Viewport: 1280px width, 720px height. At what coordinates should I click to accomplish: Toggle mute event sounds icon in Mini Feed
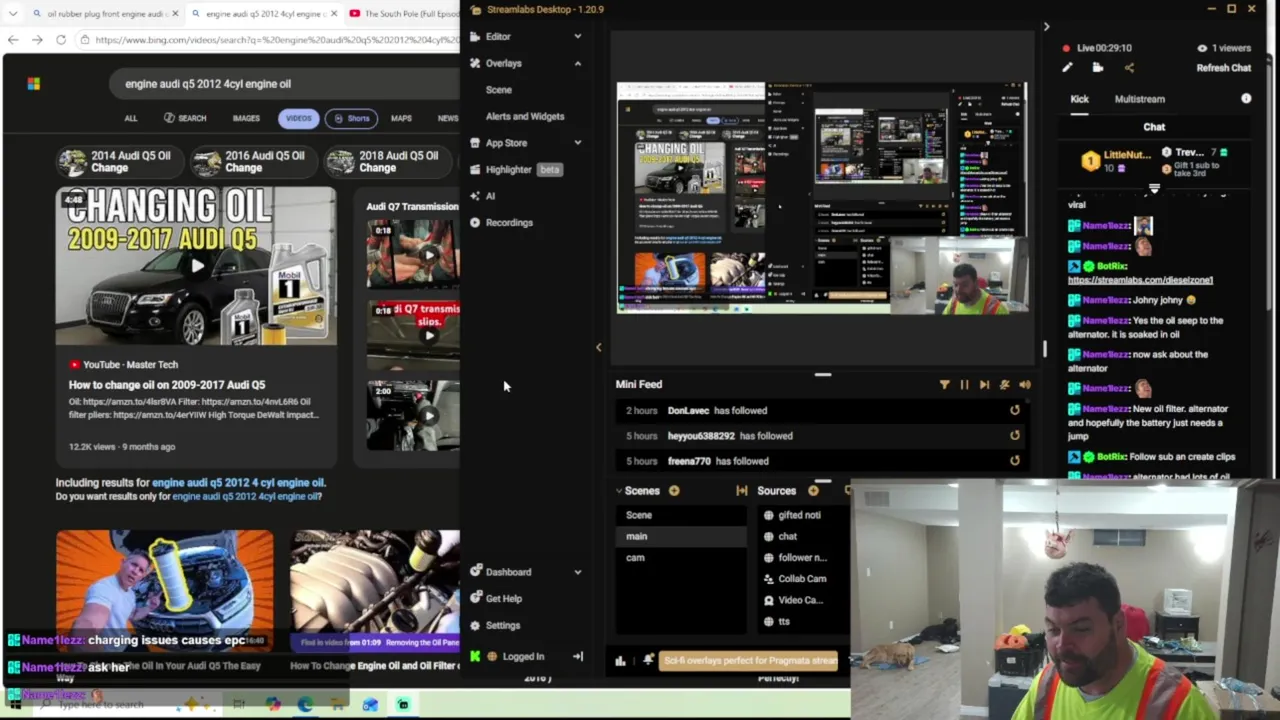[1004, 384]
